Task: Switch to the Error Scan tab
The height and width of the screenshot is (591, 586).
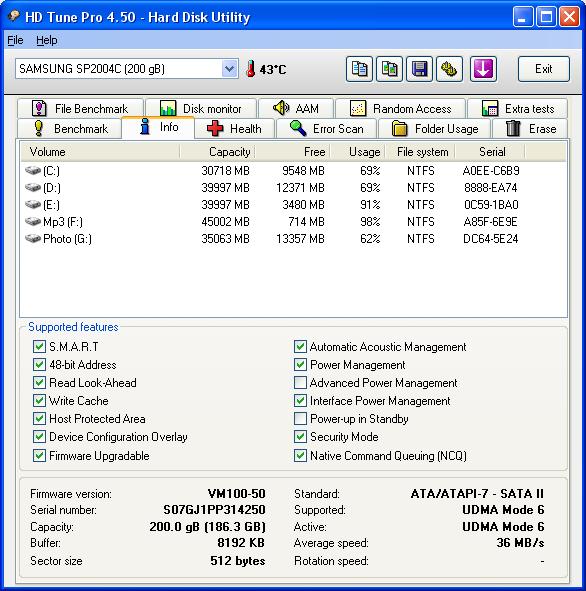Action: tap(326, 129)
